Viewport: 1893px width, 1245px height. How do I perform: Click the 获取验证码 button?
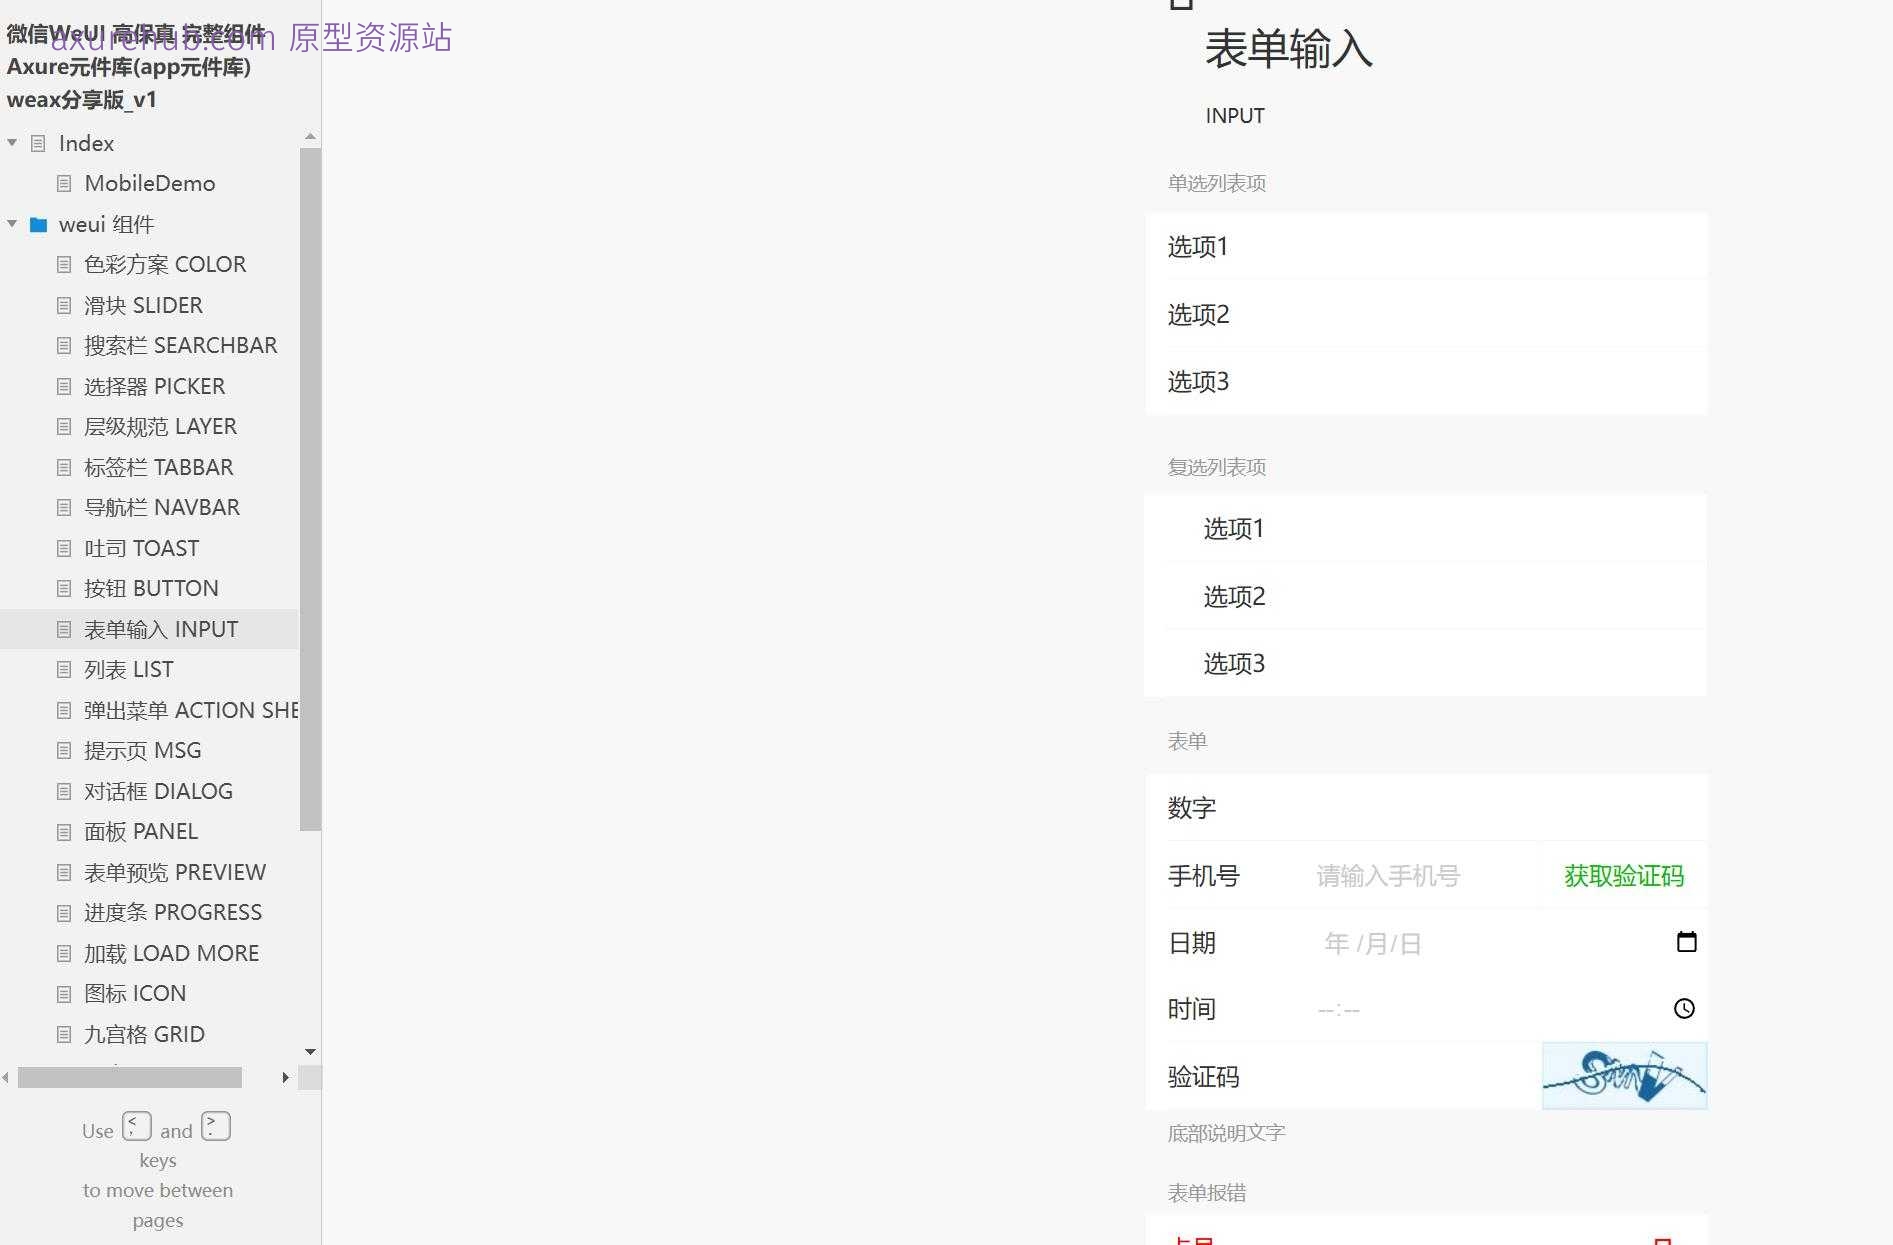tap(1622, 875)
